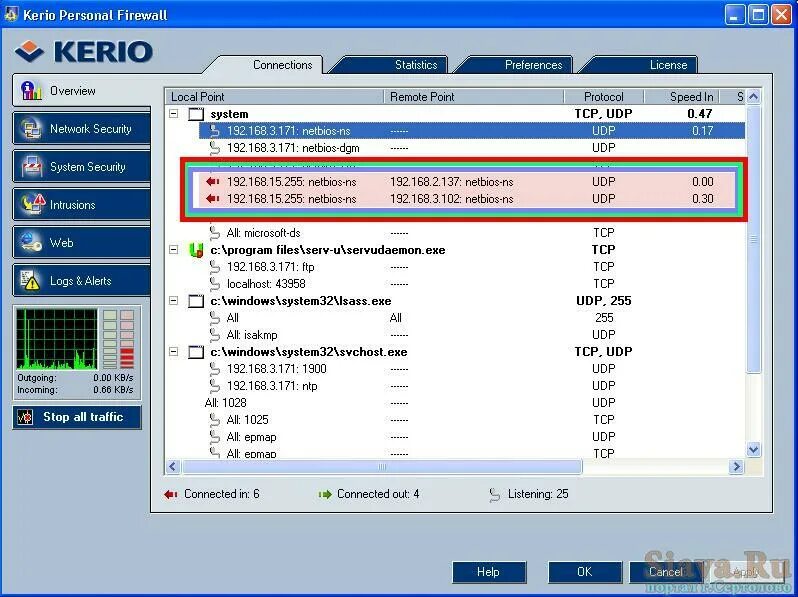Click the OK button

[x=585, y=572]
